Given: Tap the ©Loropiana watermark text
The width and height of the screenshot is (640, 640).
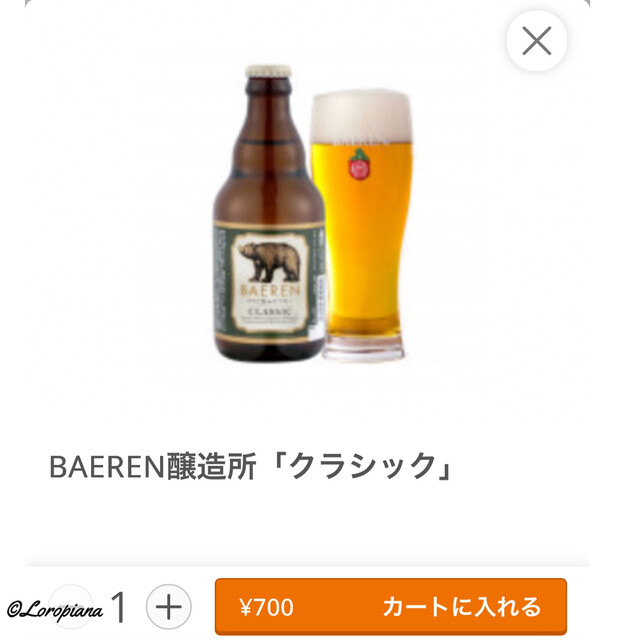Looking at the screenshot, I should (55, 611).
